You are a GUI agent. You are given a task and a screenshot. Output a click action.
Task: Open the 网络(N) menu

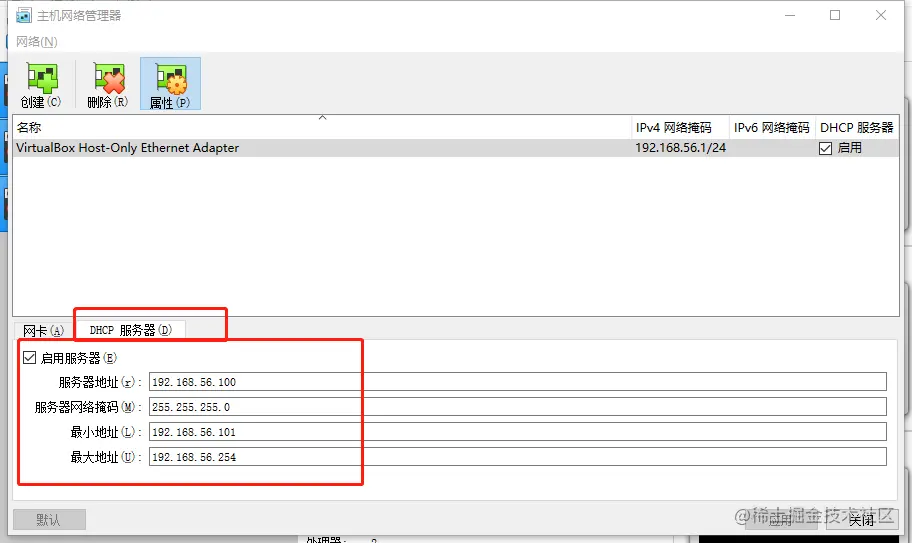37,41
